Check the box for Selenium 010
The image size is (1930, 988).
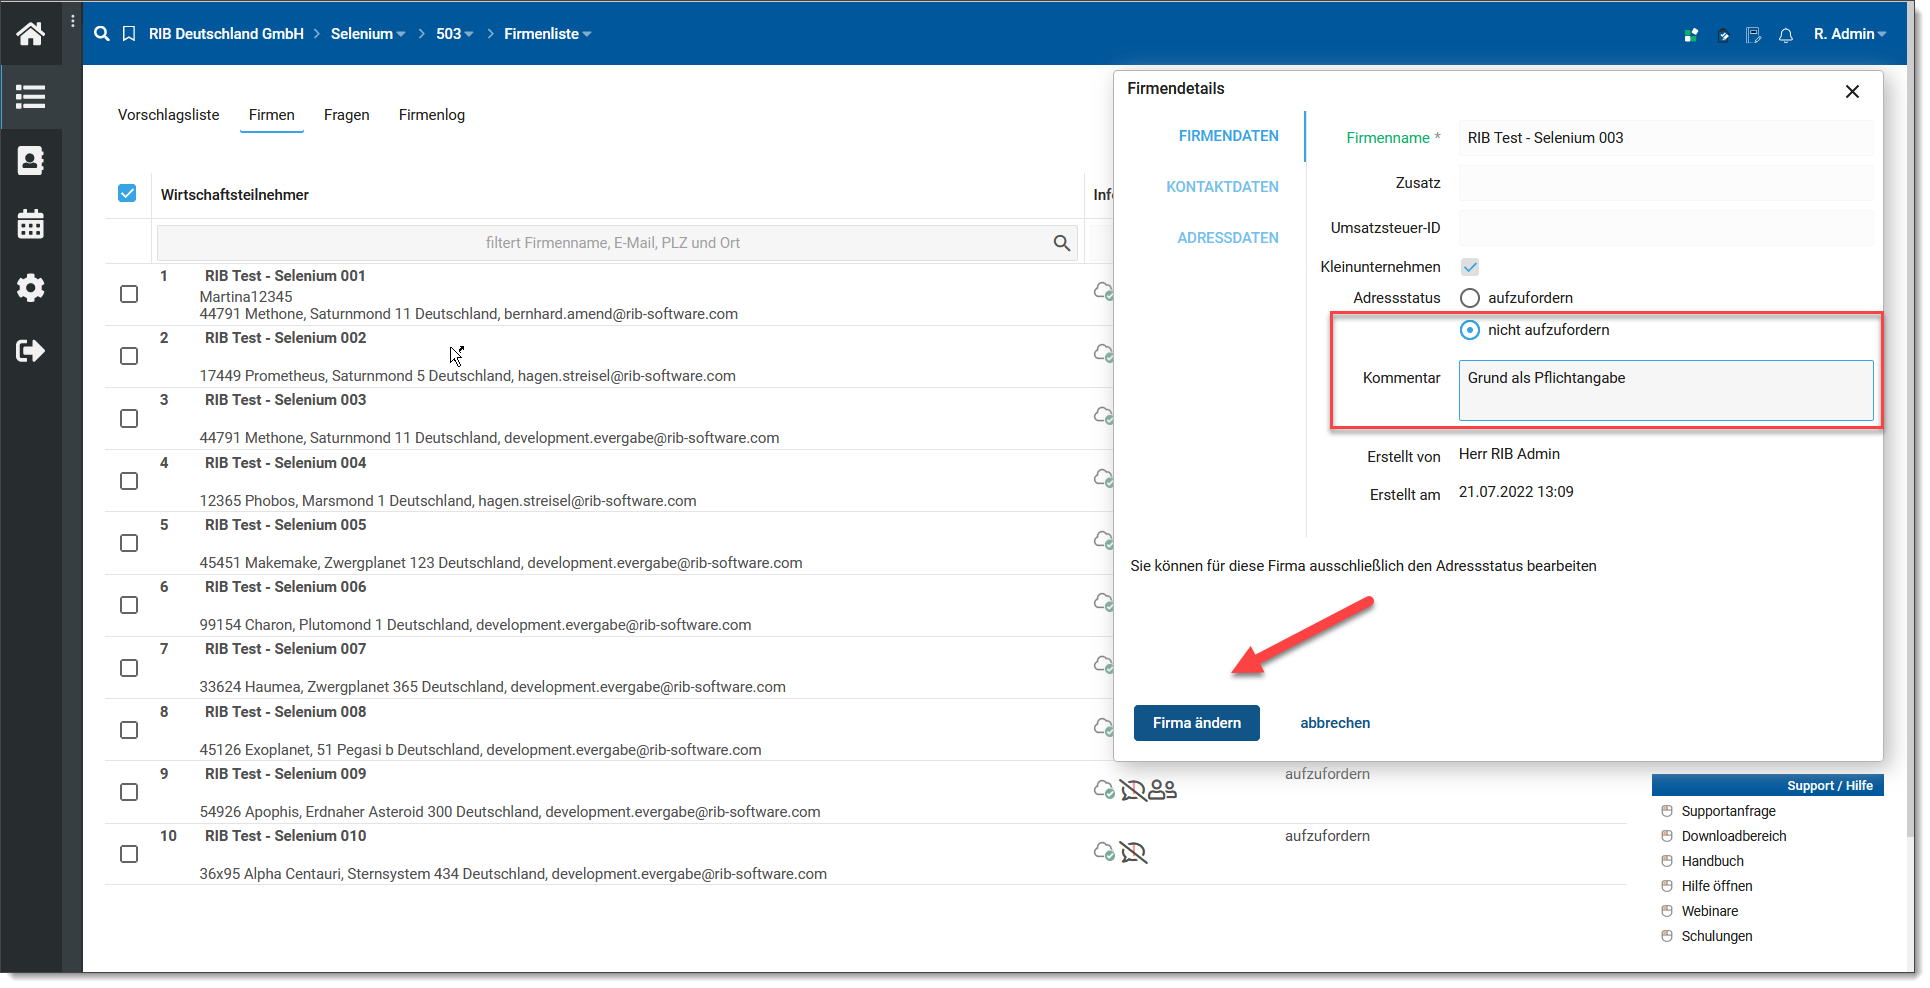coord(129,854)
